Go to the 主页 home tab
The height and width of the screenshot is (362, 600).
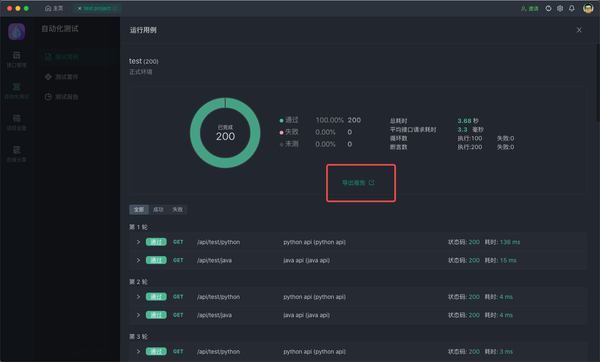[x=54, y=8]
